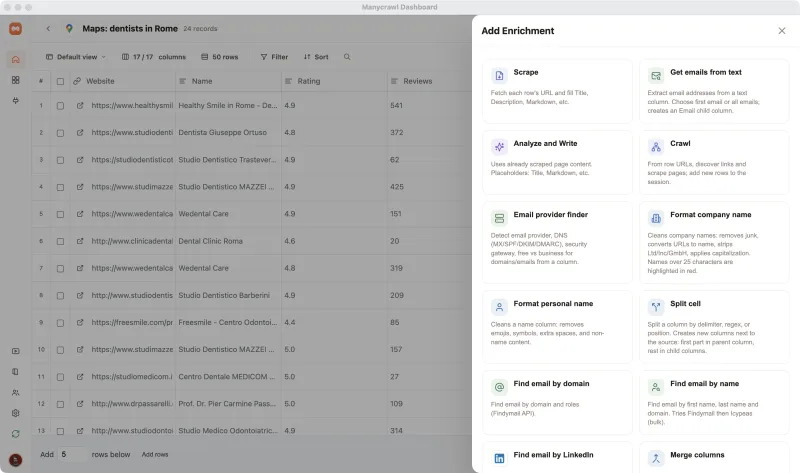Open the Manycrawl logo in sidebar
800x473 pixels.
click(x=15, y=29)
